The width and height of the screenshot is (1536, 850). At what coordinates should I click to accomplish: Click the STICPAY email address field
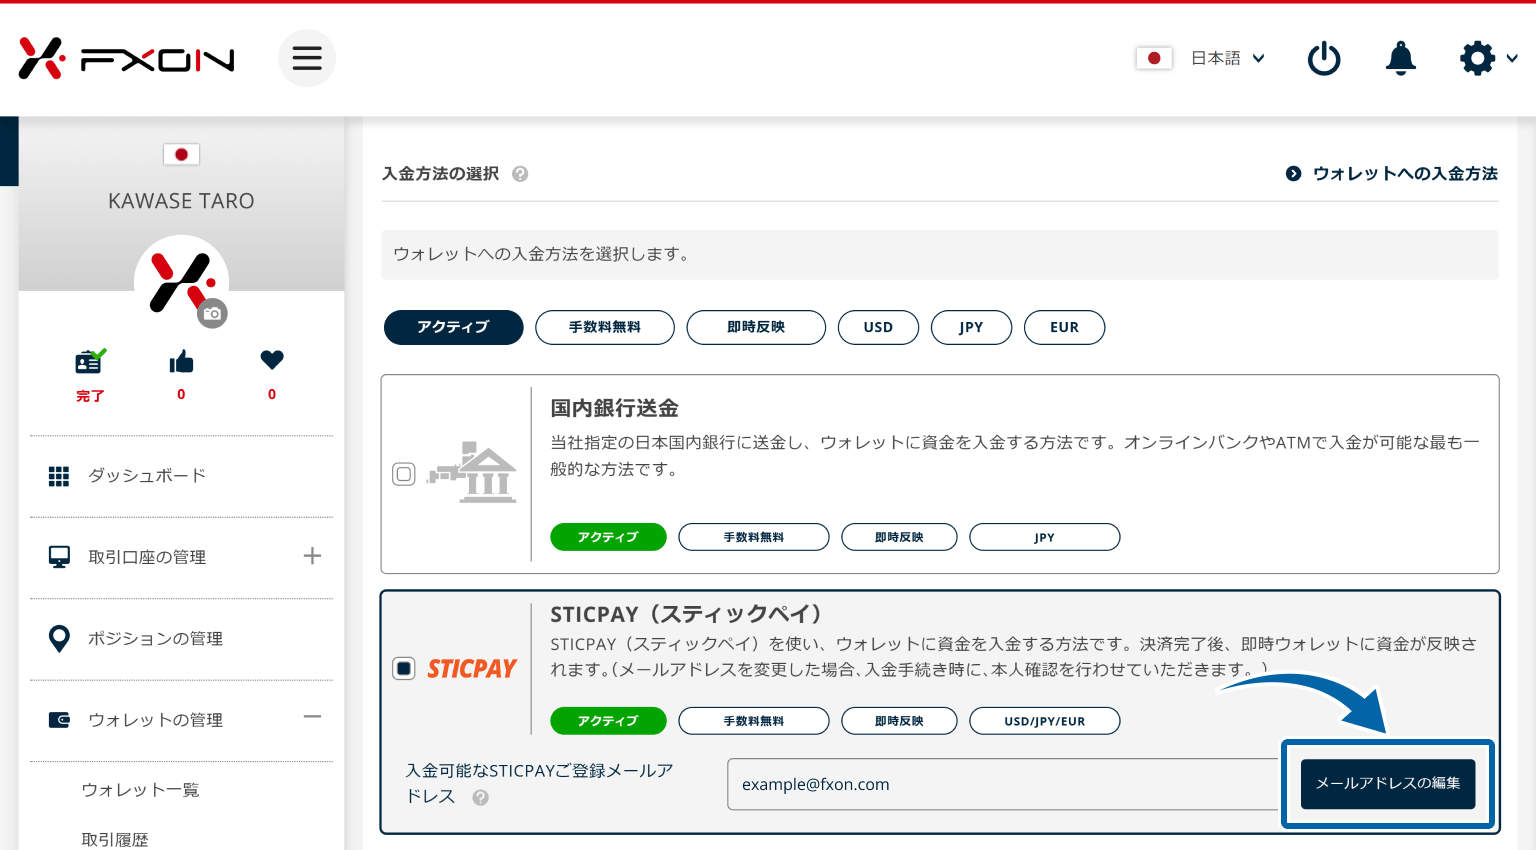[1002, 785]
